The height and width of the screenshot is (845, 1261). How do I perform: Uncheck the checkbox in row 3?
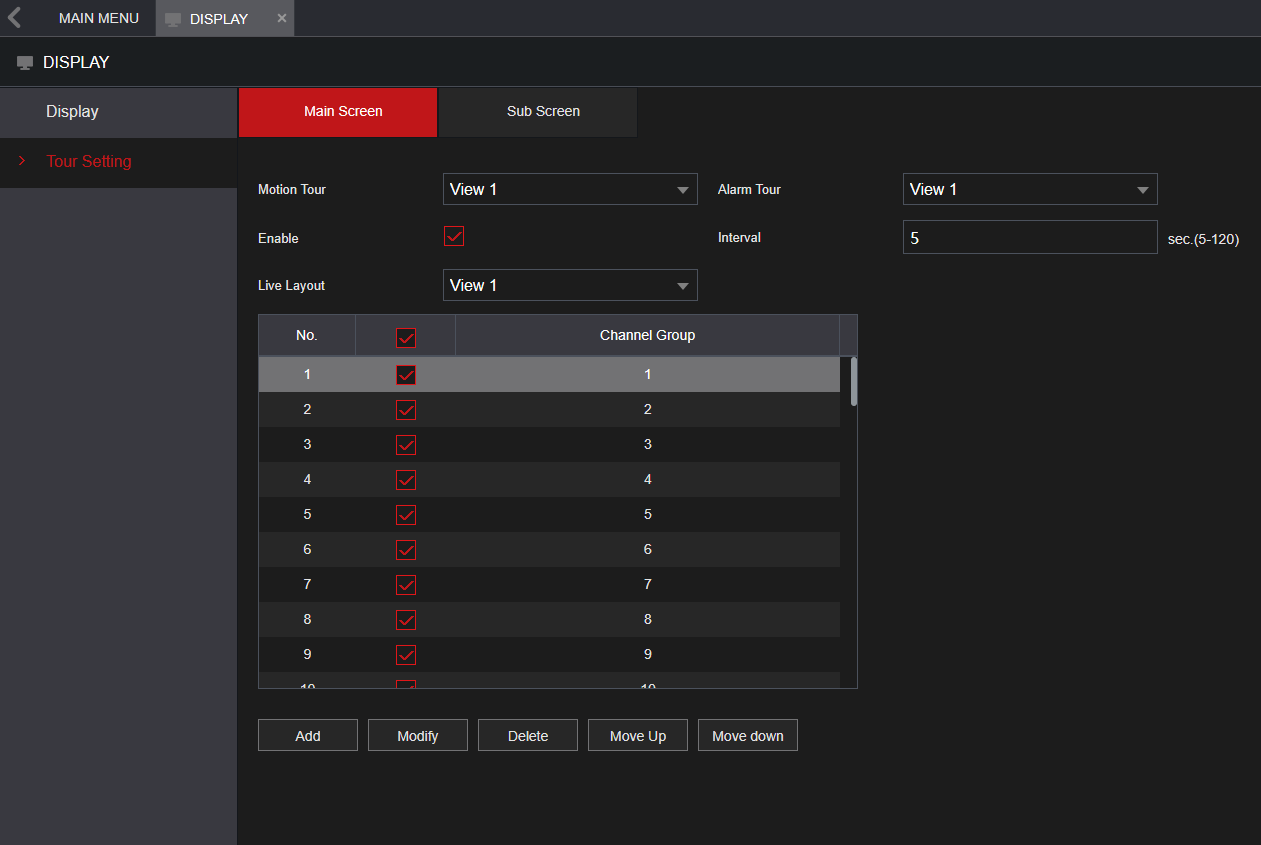406,445
